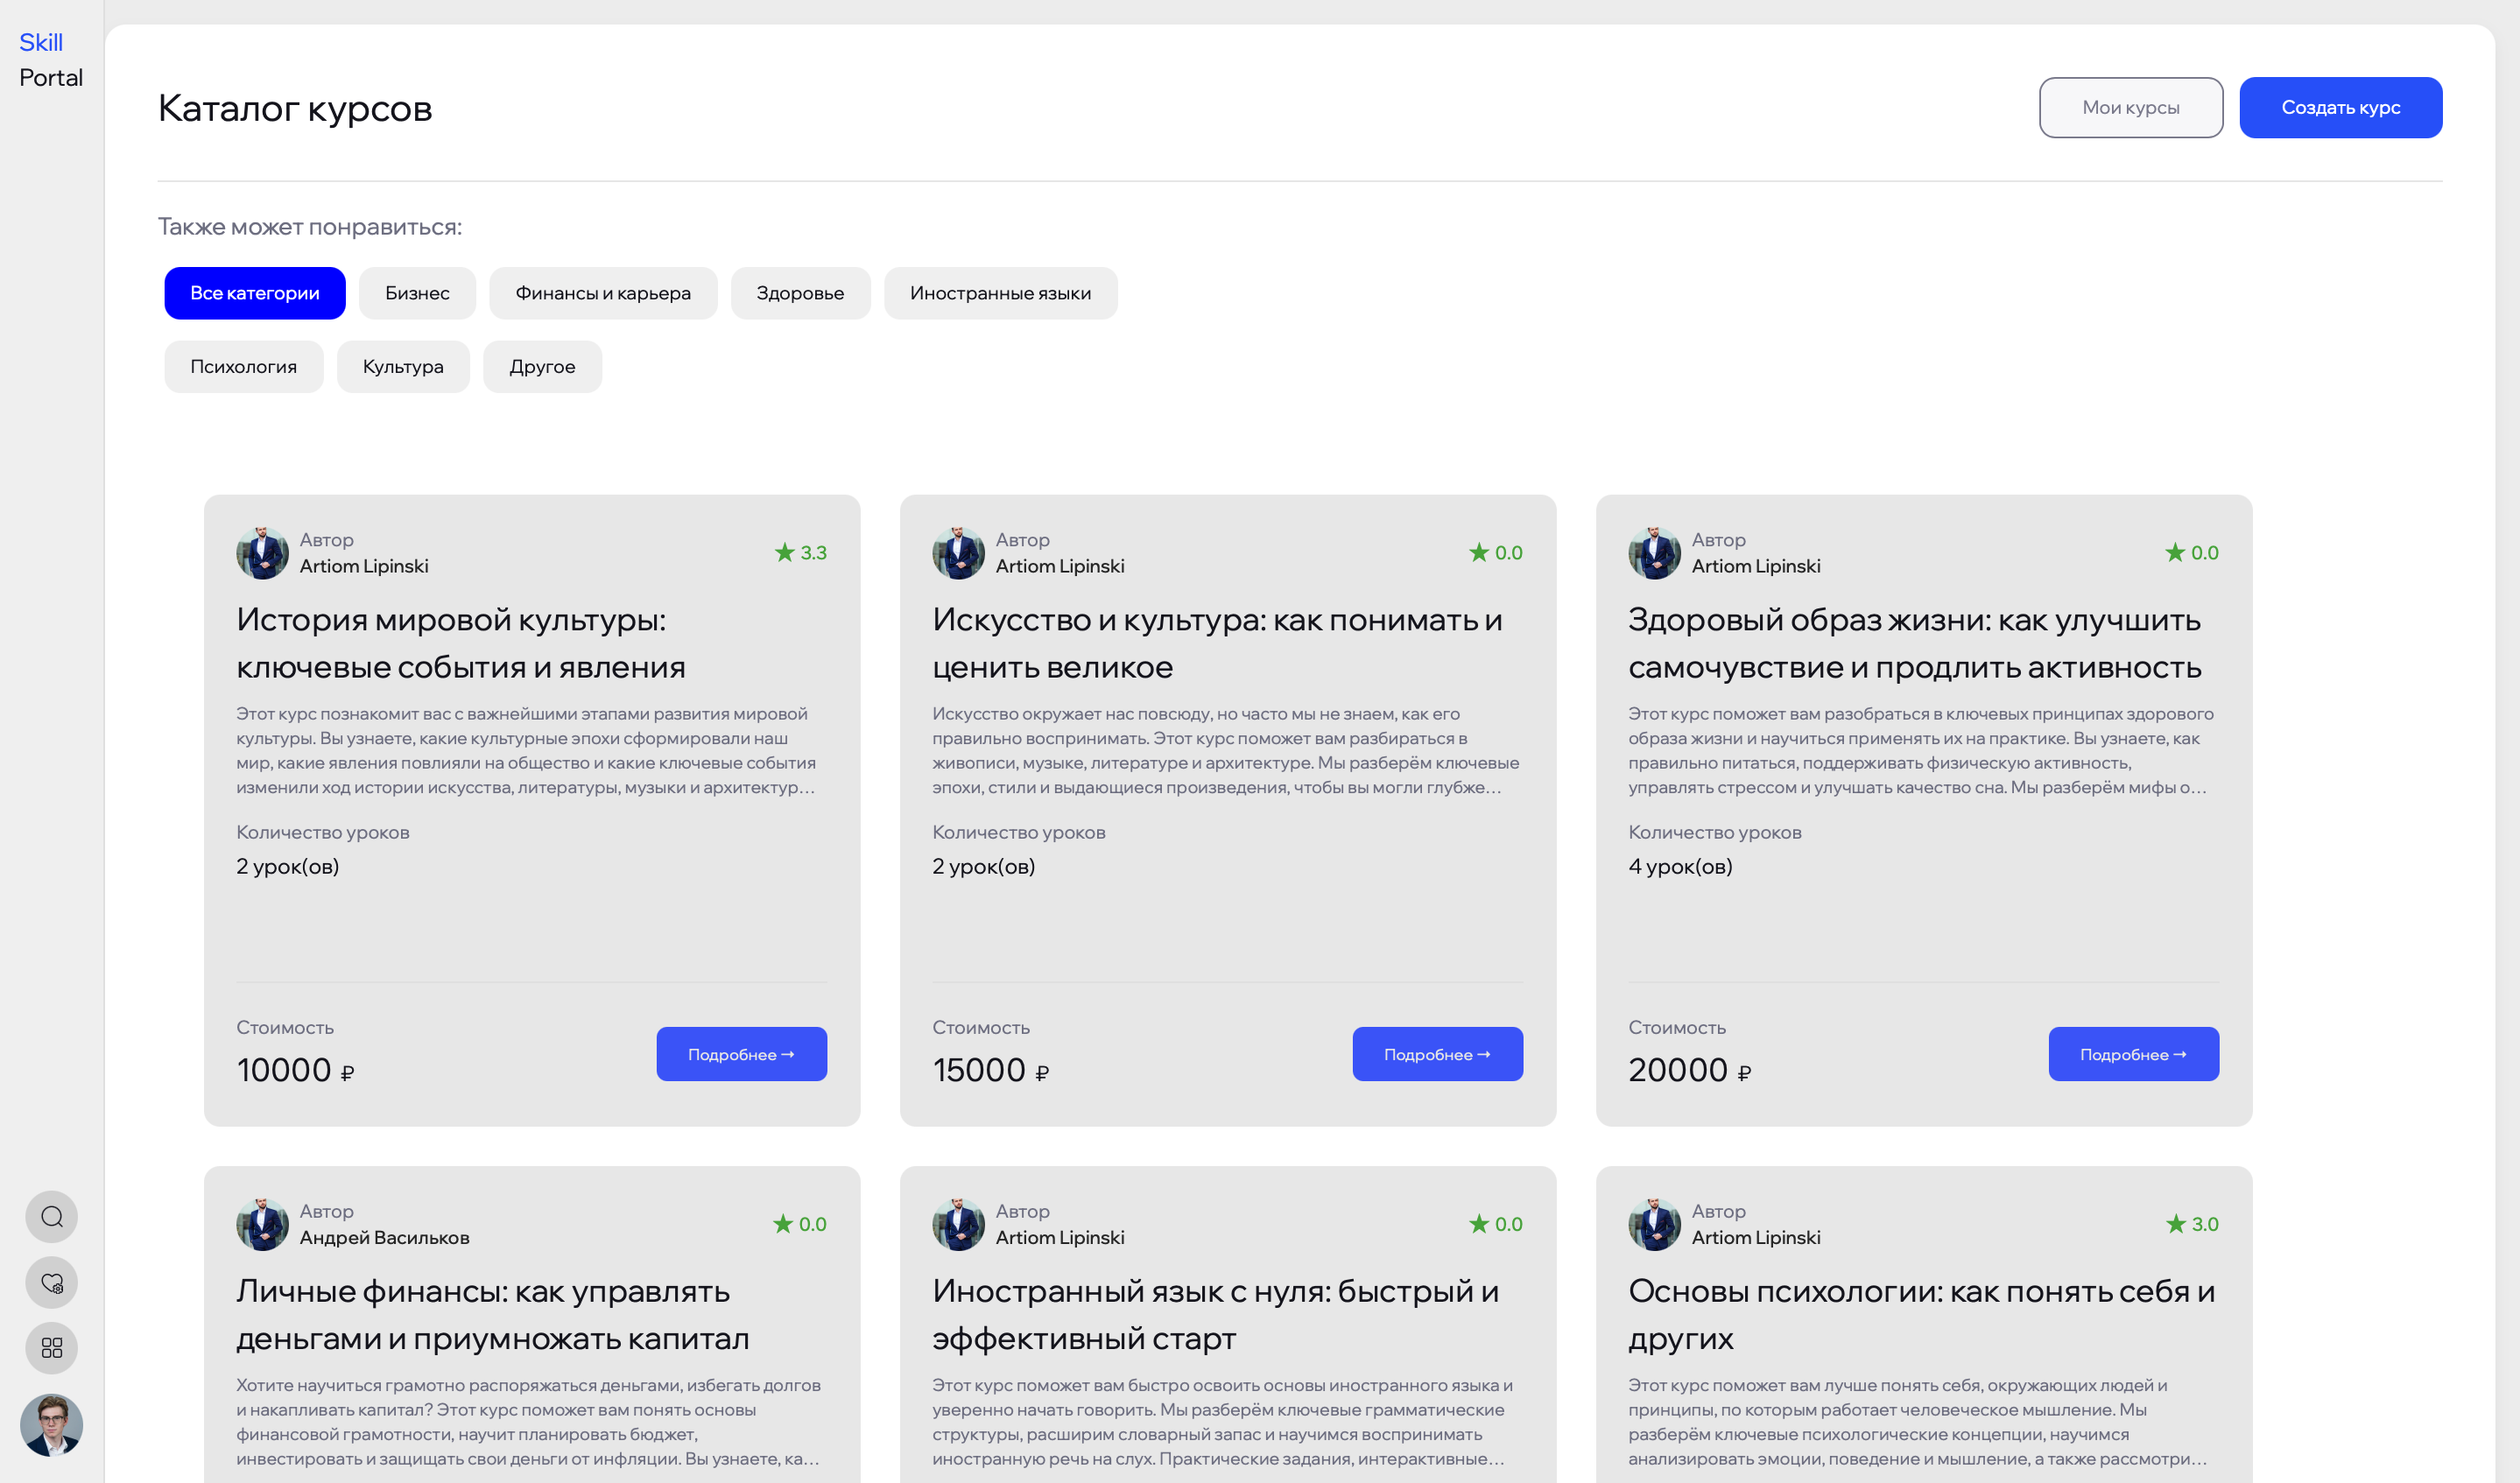Click the Создать курс button
The image size is (2520, 1483).
(x=2340, y=107)
